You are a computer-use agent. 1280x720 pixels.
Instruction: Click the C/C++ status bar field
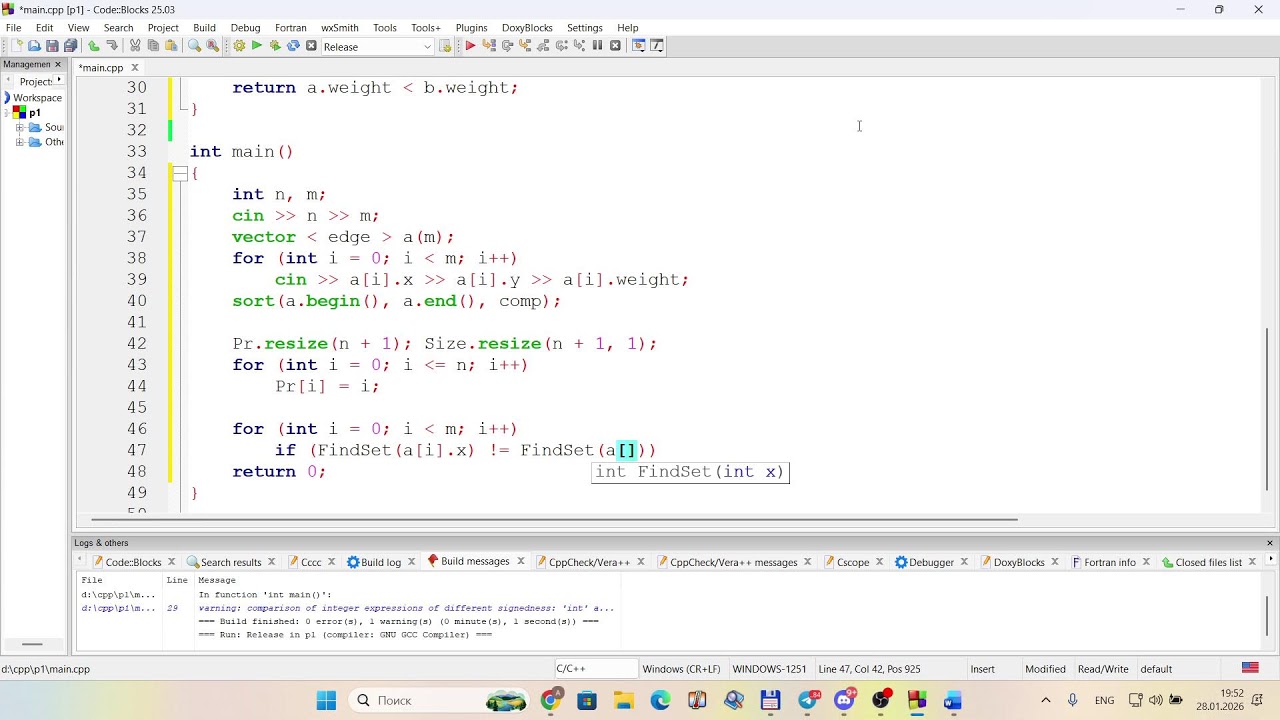click(x=595, y=669)
